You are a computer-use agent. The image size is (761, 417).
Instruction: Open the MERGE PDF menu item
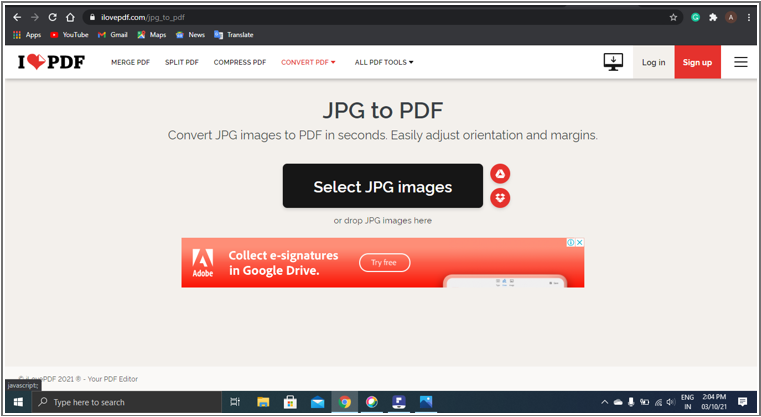pyautogui.click(x=130, y=62)
